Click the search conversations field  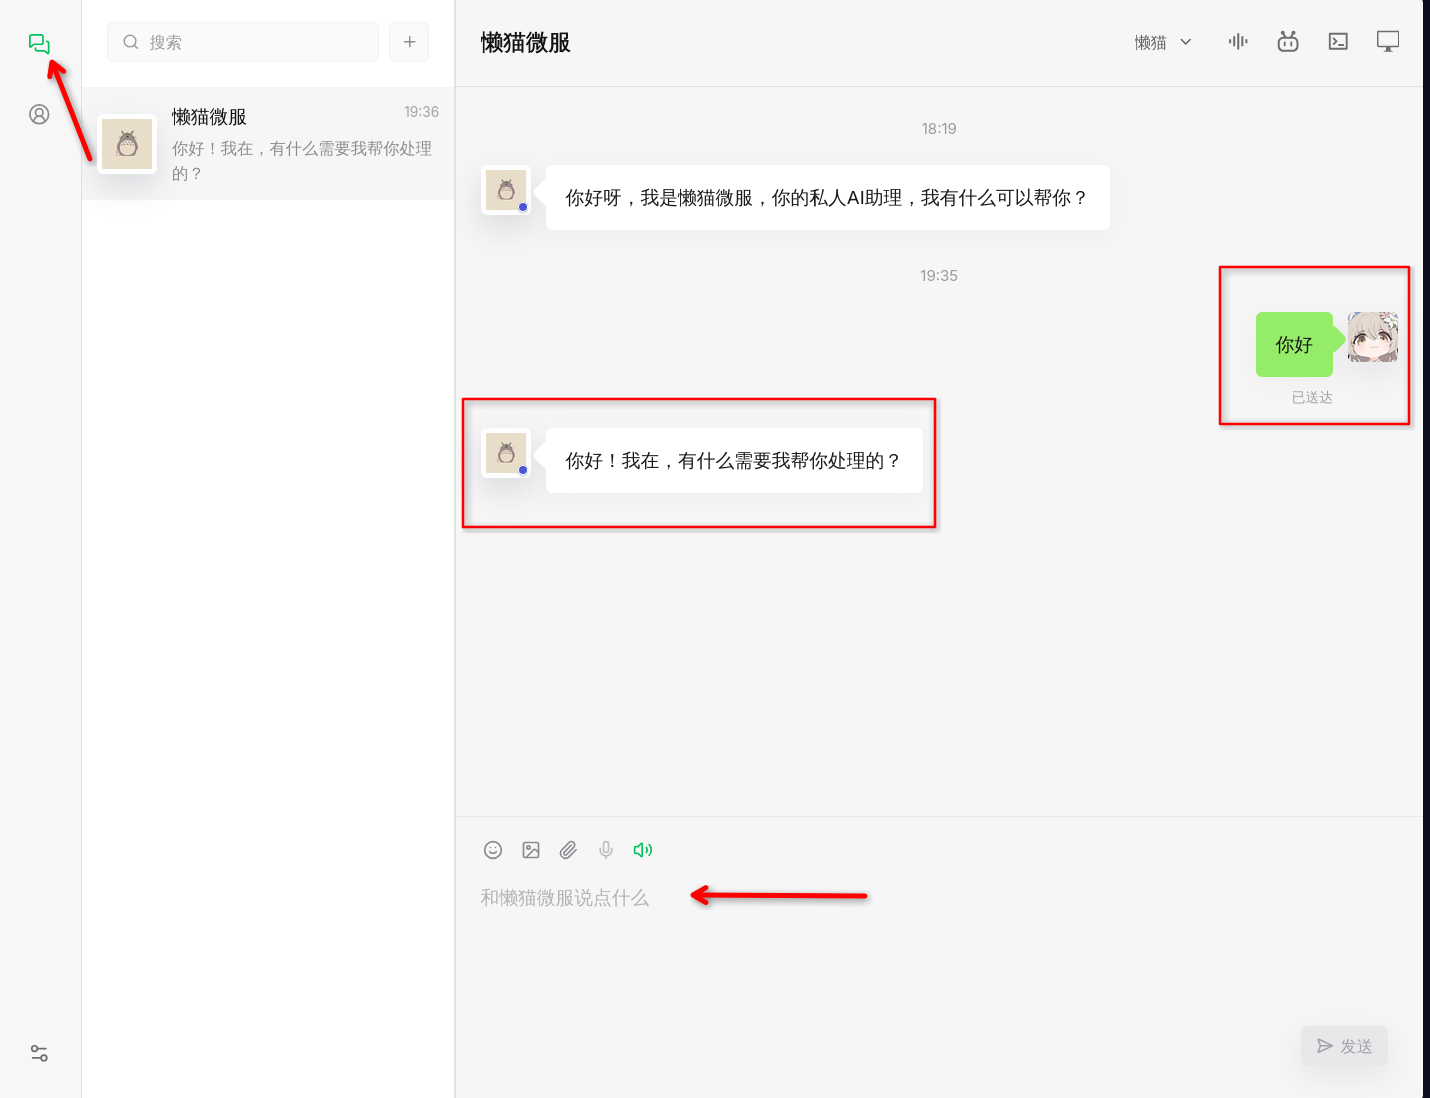click(x=243, y=42)
